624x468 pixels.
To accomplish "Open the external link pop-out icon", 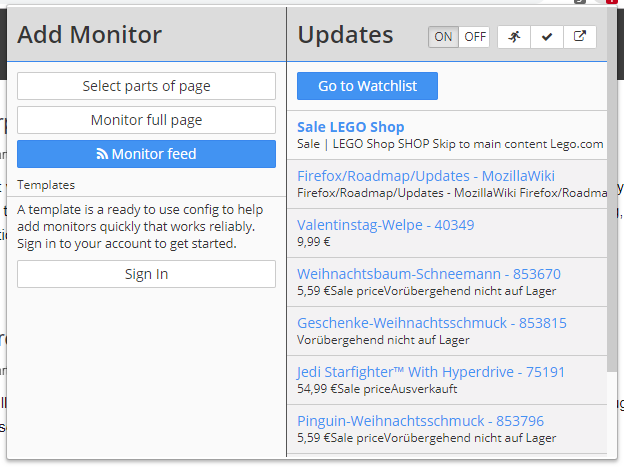I will tap(580, 37).
